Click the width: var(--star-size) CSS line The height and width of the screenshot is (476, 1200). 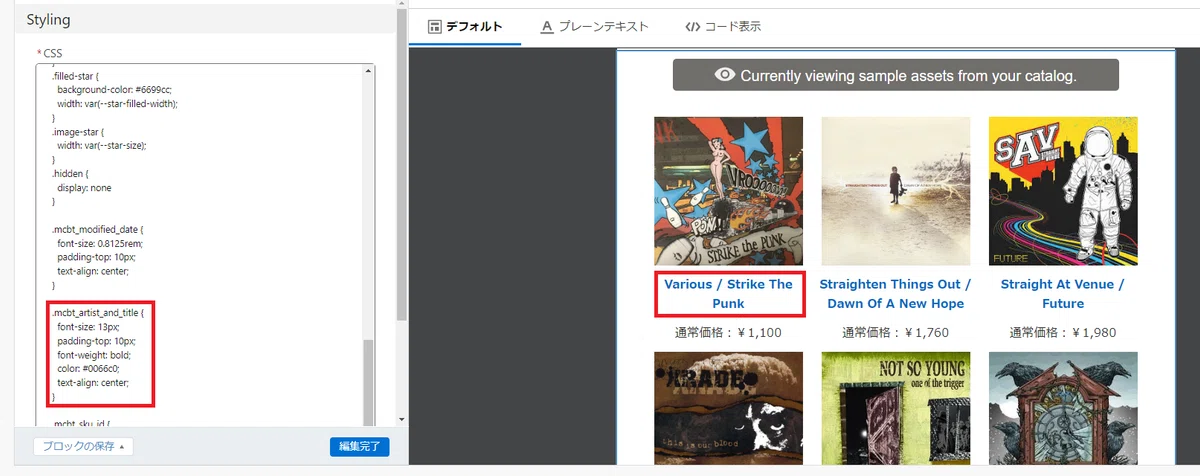102,145
